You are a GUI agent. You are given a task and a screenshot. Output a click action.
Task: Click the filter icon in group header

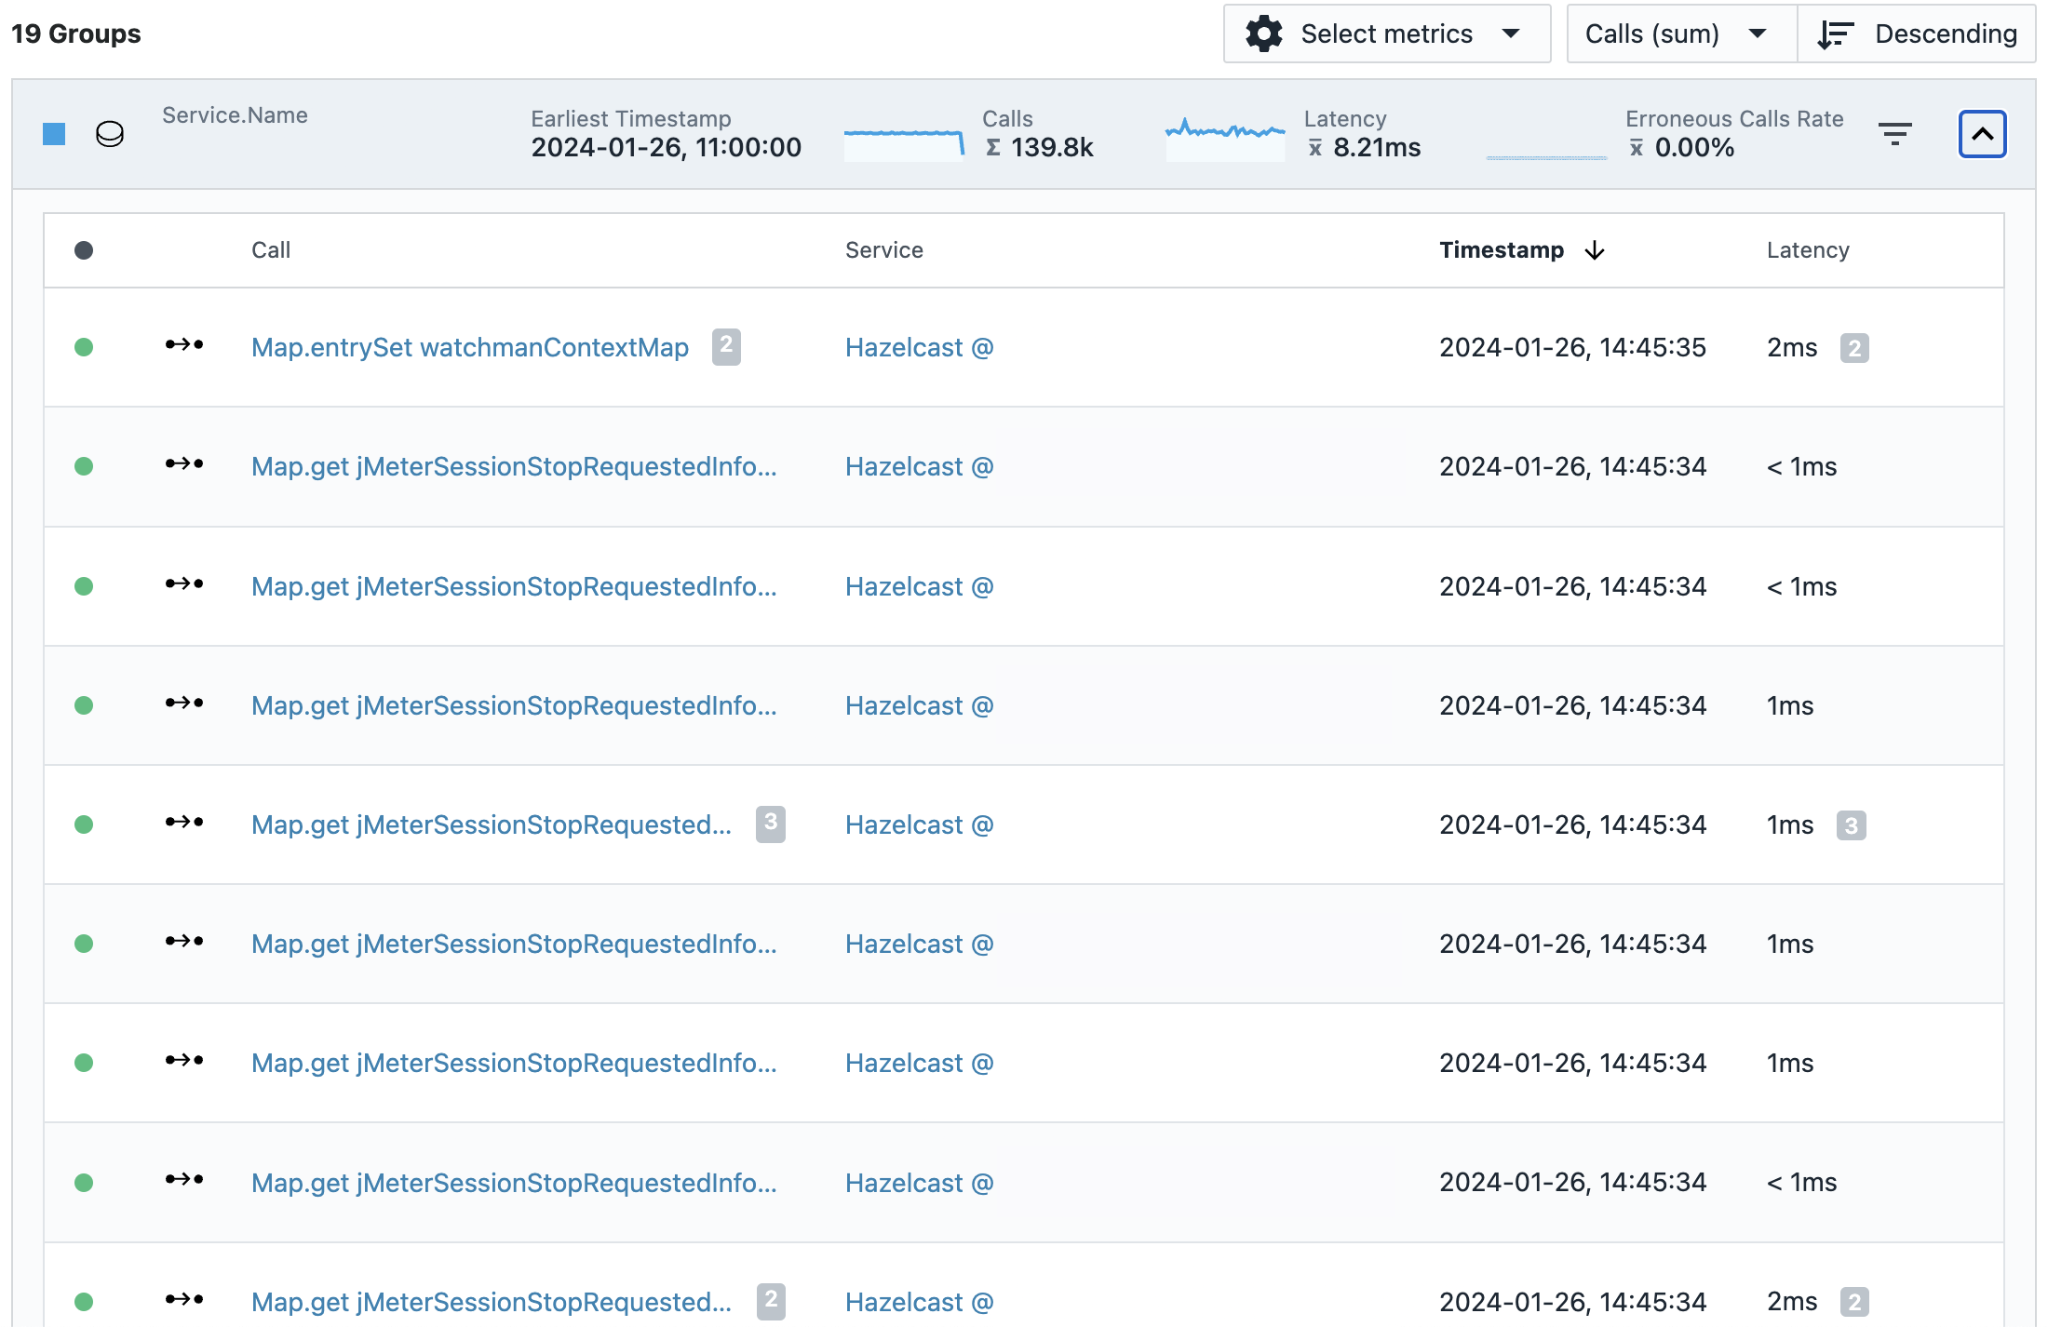1894,133
